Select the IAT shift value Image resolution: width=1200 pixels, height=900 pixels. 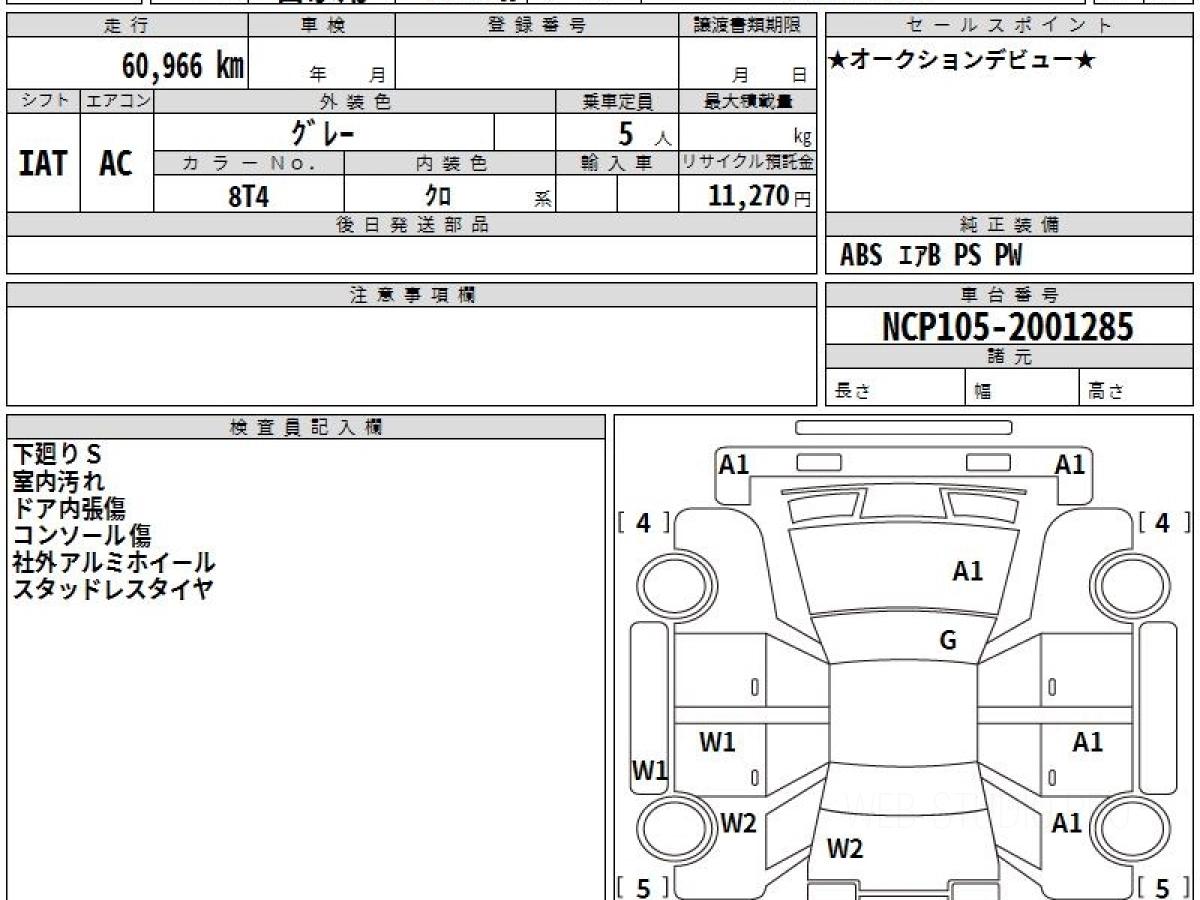(43, 163)
